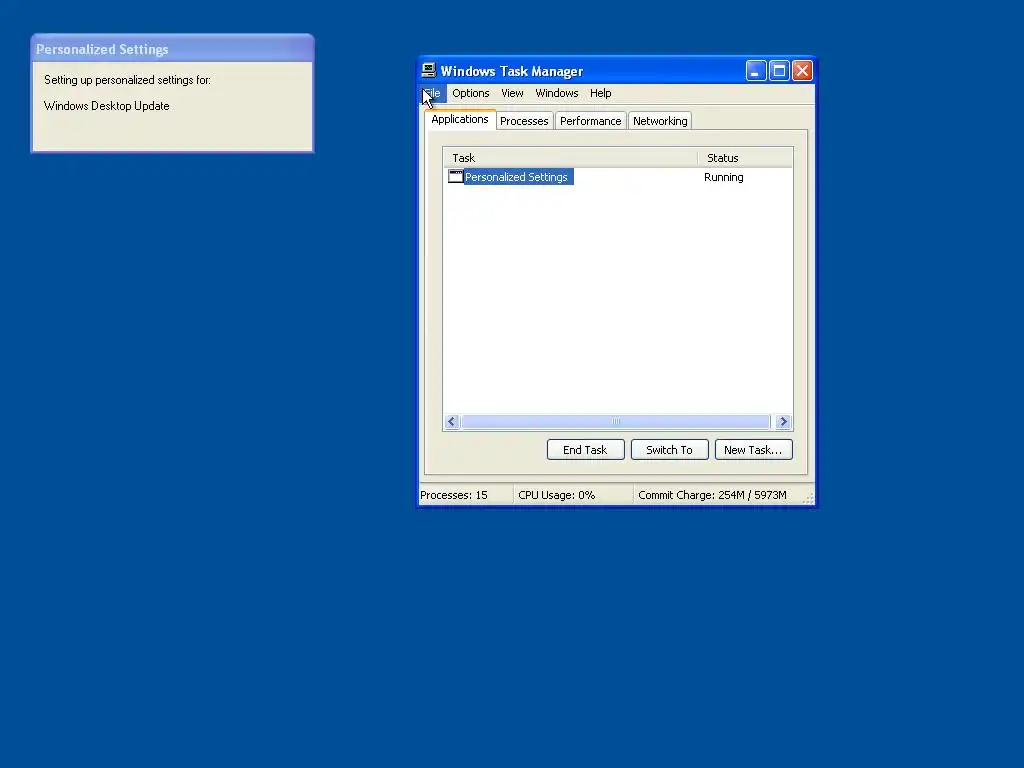Click 'Windows Desktop Update' text in dialog

pos(106,106)
